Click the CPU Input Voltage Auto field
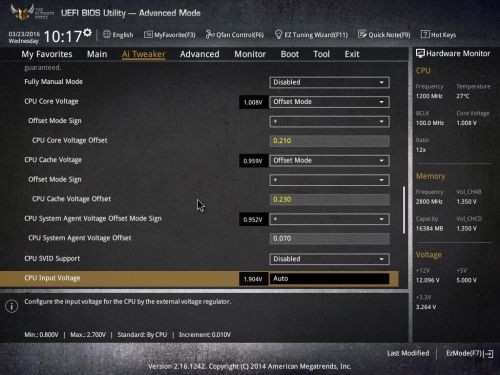Screen dimensions: 500x375 click(329, 279)
